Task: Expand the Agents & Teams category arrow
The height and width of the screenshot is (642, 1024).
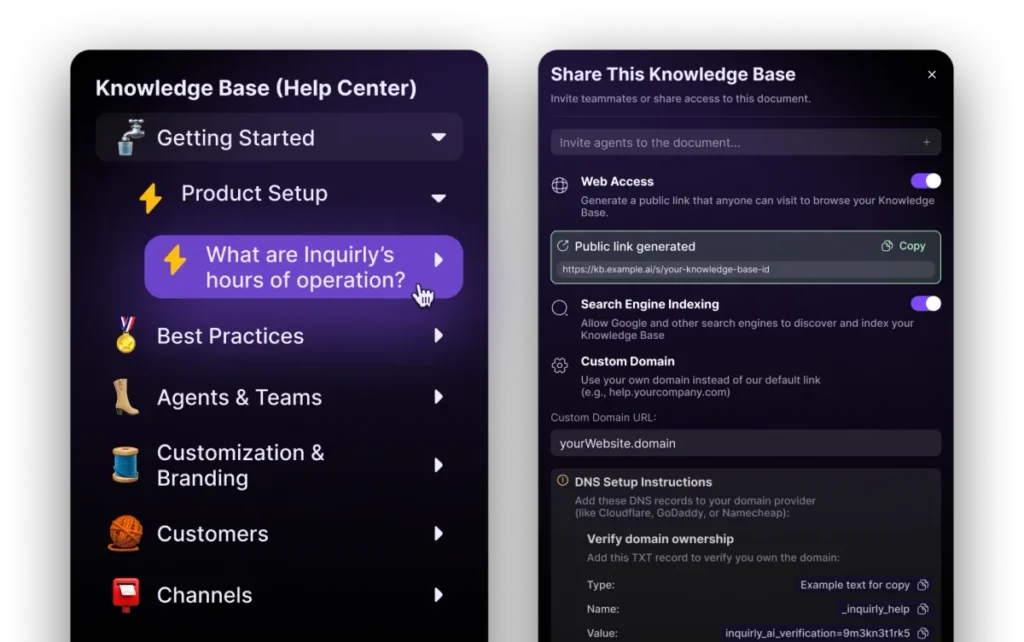Action: click(x=438, y=397)
